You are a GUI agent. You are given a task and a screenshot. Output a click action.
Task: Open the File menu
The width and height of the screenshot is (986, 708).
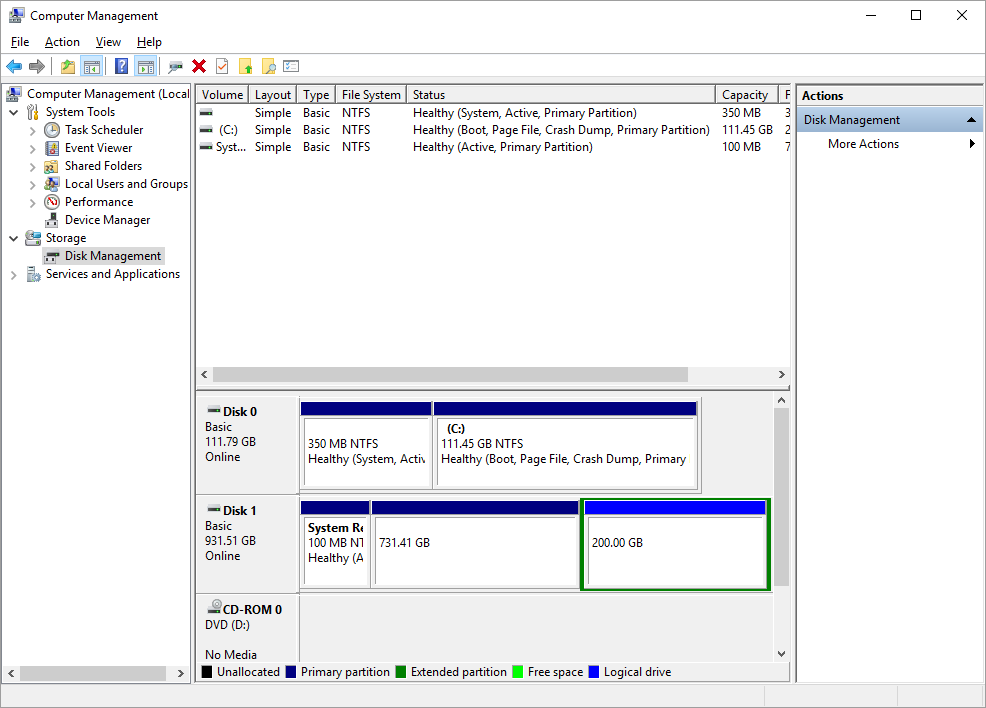[x=19, y=41]
